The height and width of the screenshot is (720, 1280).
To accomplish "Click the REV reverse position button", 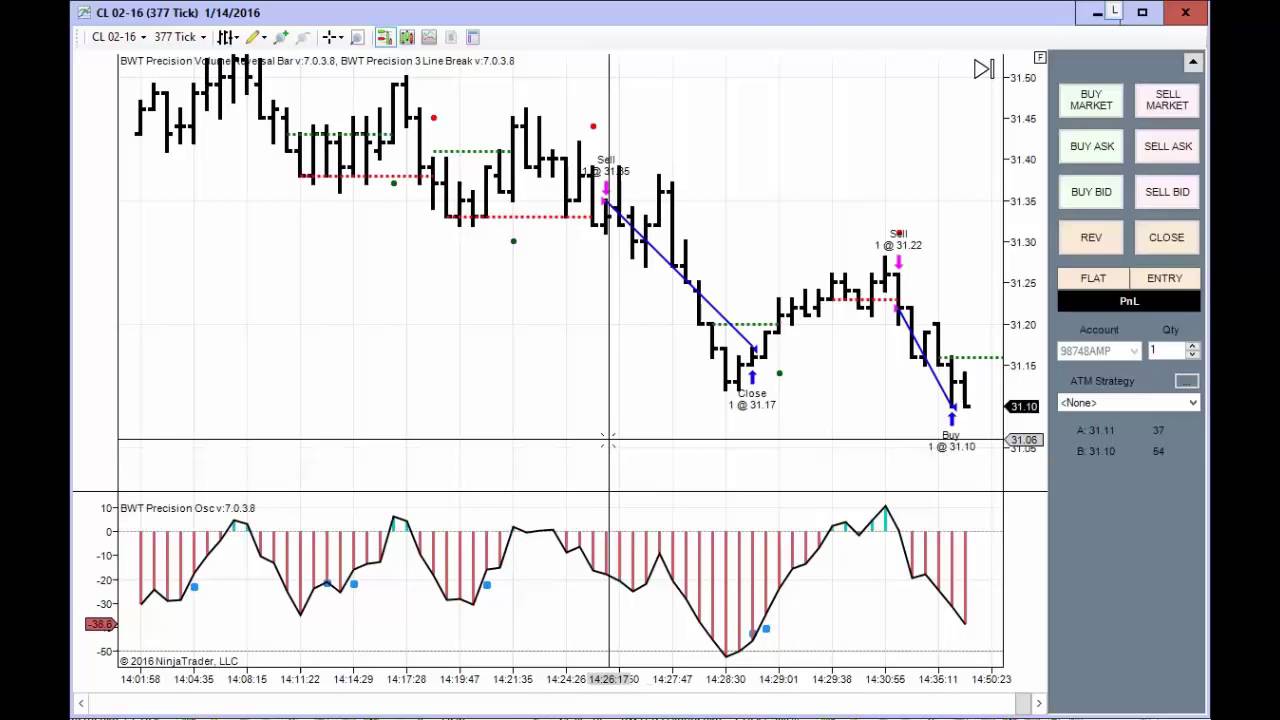I will (1091, 238).
